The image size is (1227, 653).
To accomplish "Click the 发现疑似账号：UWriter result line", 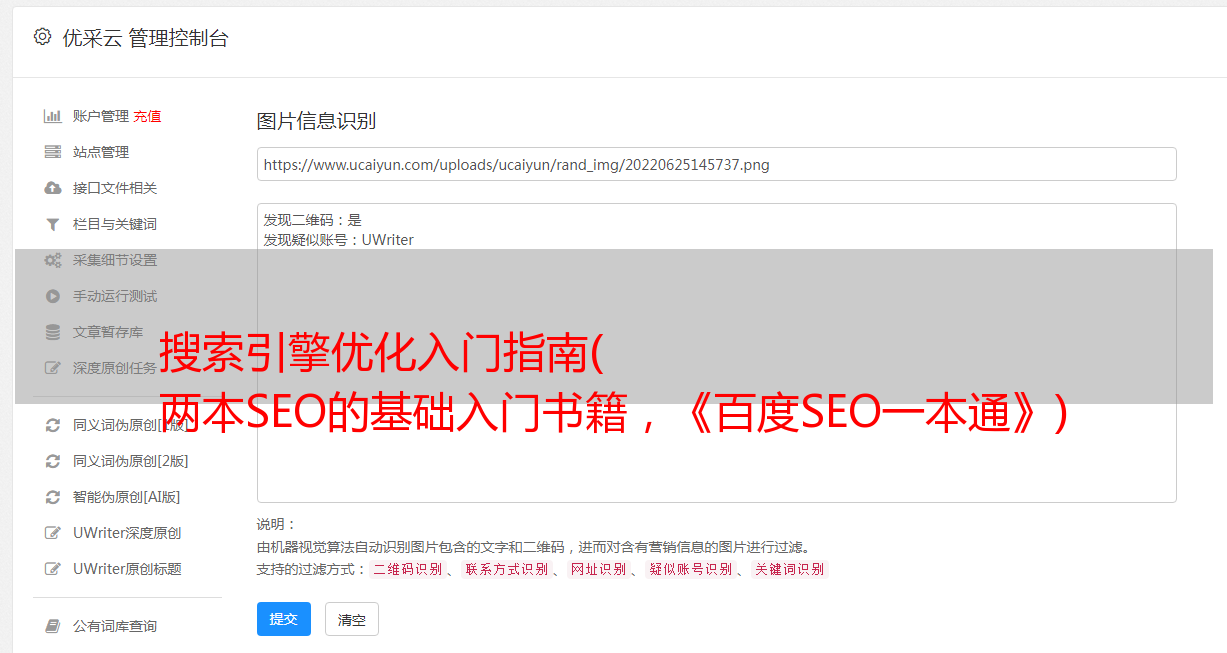I will tap(338, 240).
